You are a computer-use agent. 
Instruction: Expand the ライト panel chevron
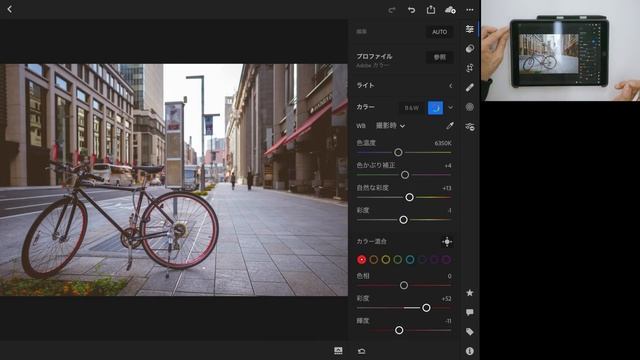pyautogui.click(x=451, y=86)
